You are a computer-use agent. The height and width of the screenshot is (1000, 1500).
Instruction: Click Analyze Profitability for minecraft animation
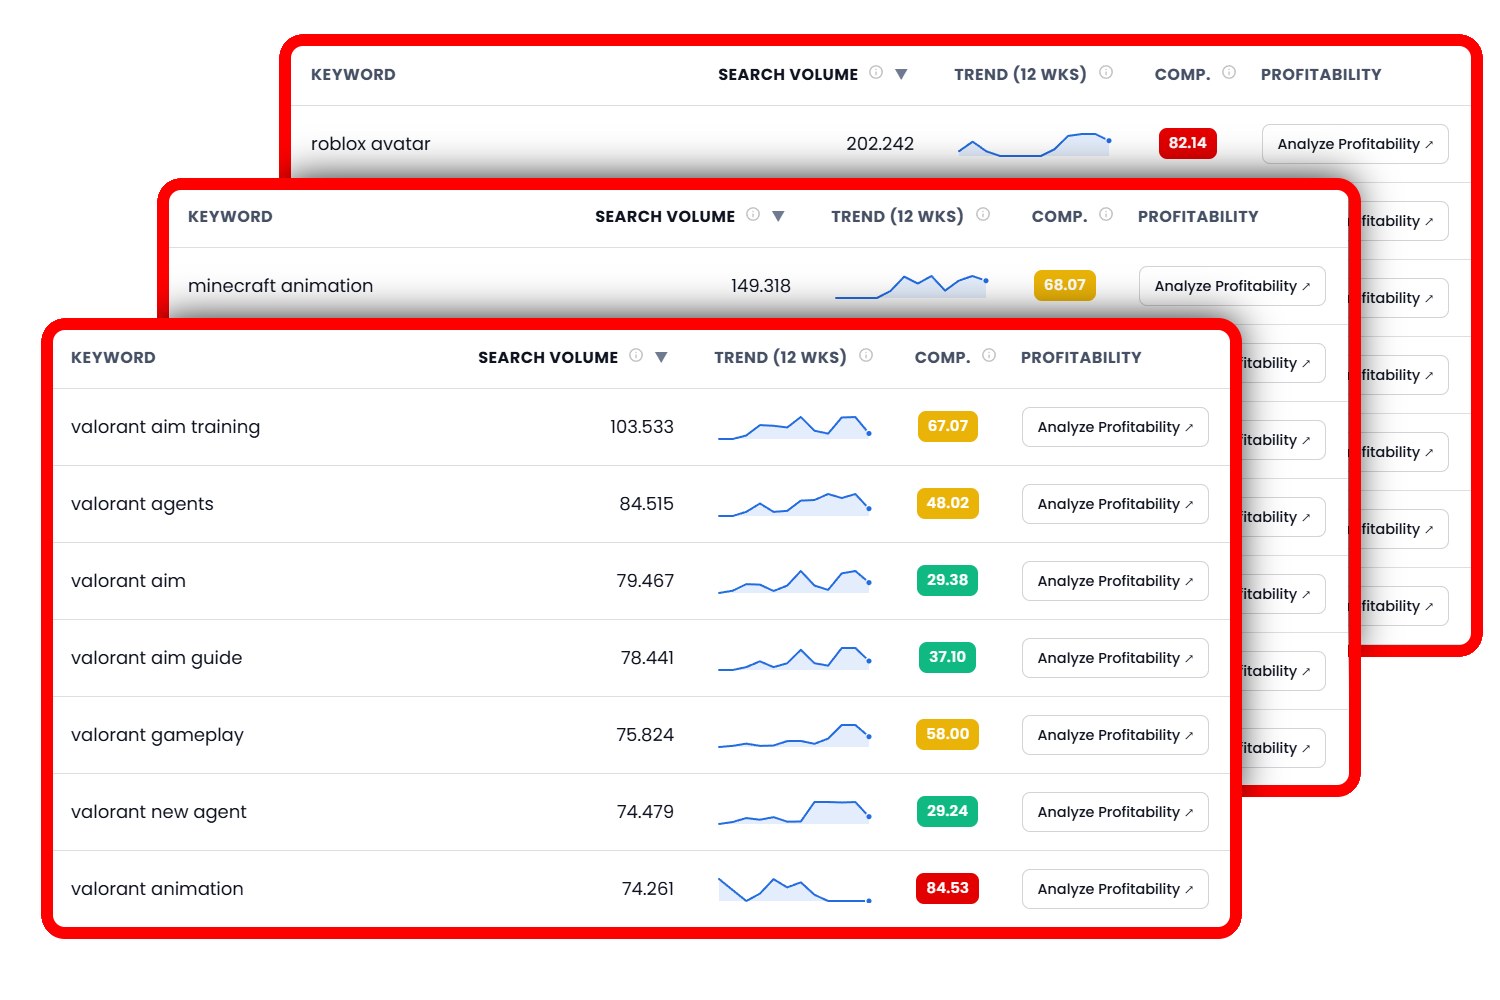pyautogui.click(x=1231, y=285)
